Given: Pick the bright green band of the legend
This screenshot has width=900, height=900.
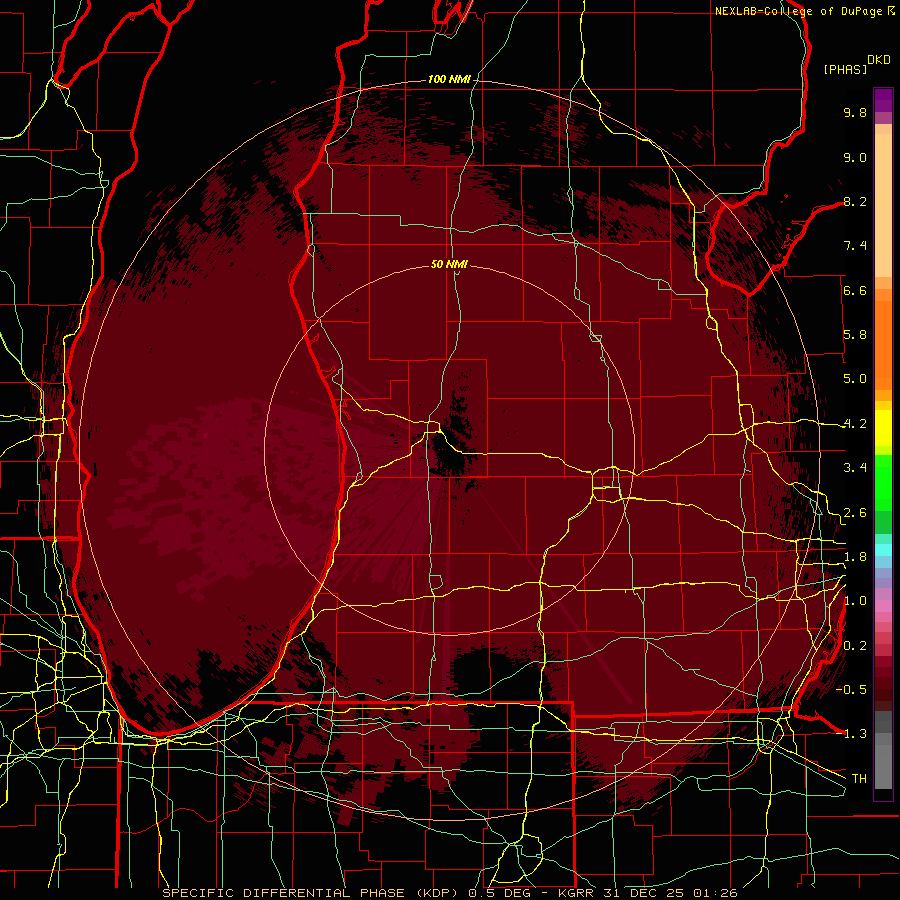Looking at the screenshot, I should (883, 483).
